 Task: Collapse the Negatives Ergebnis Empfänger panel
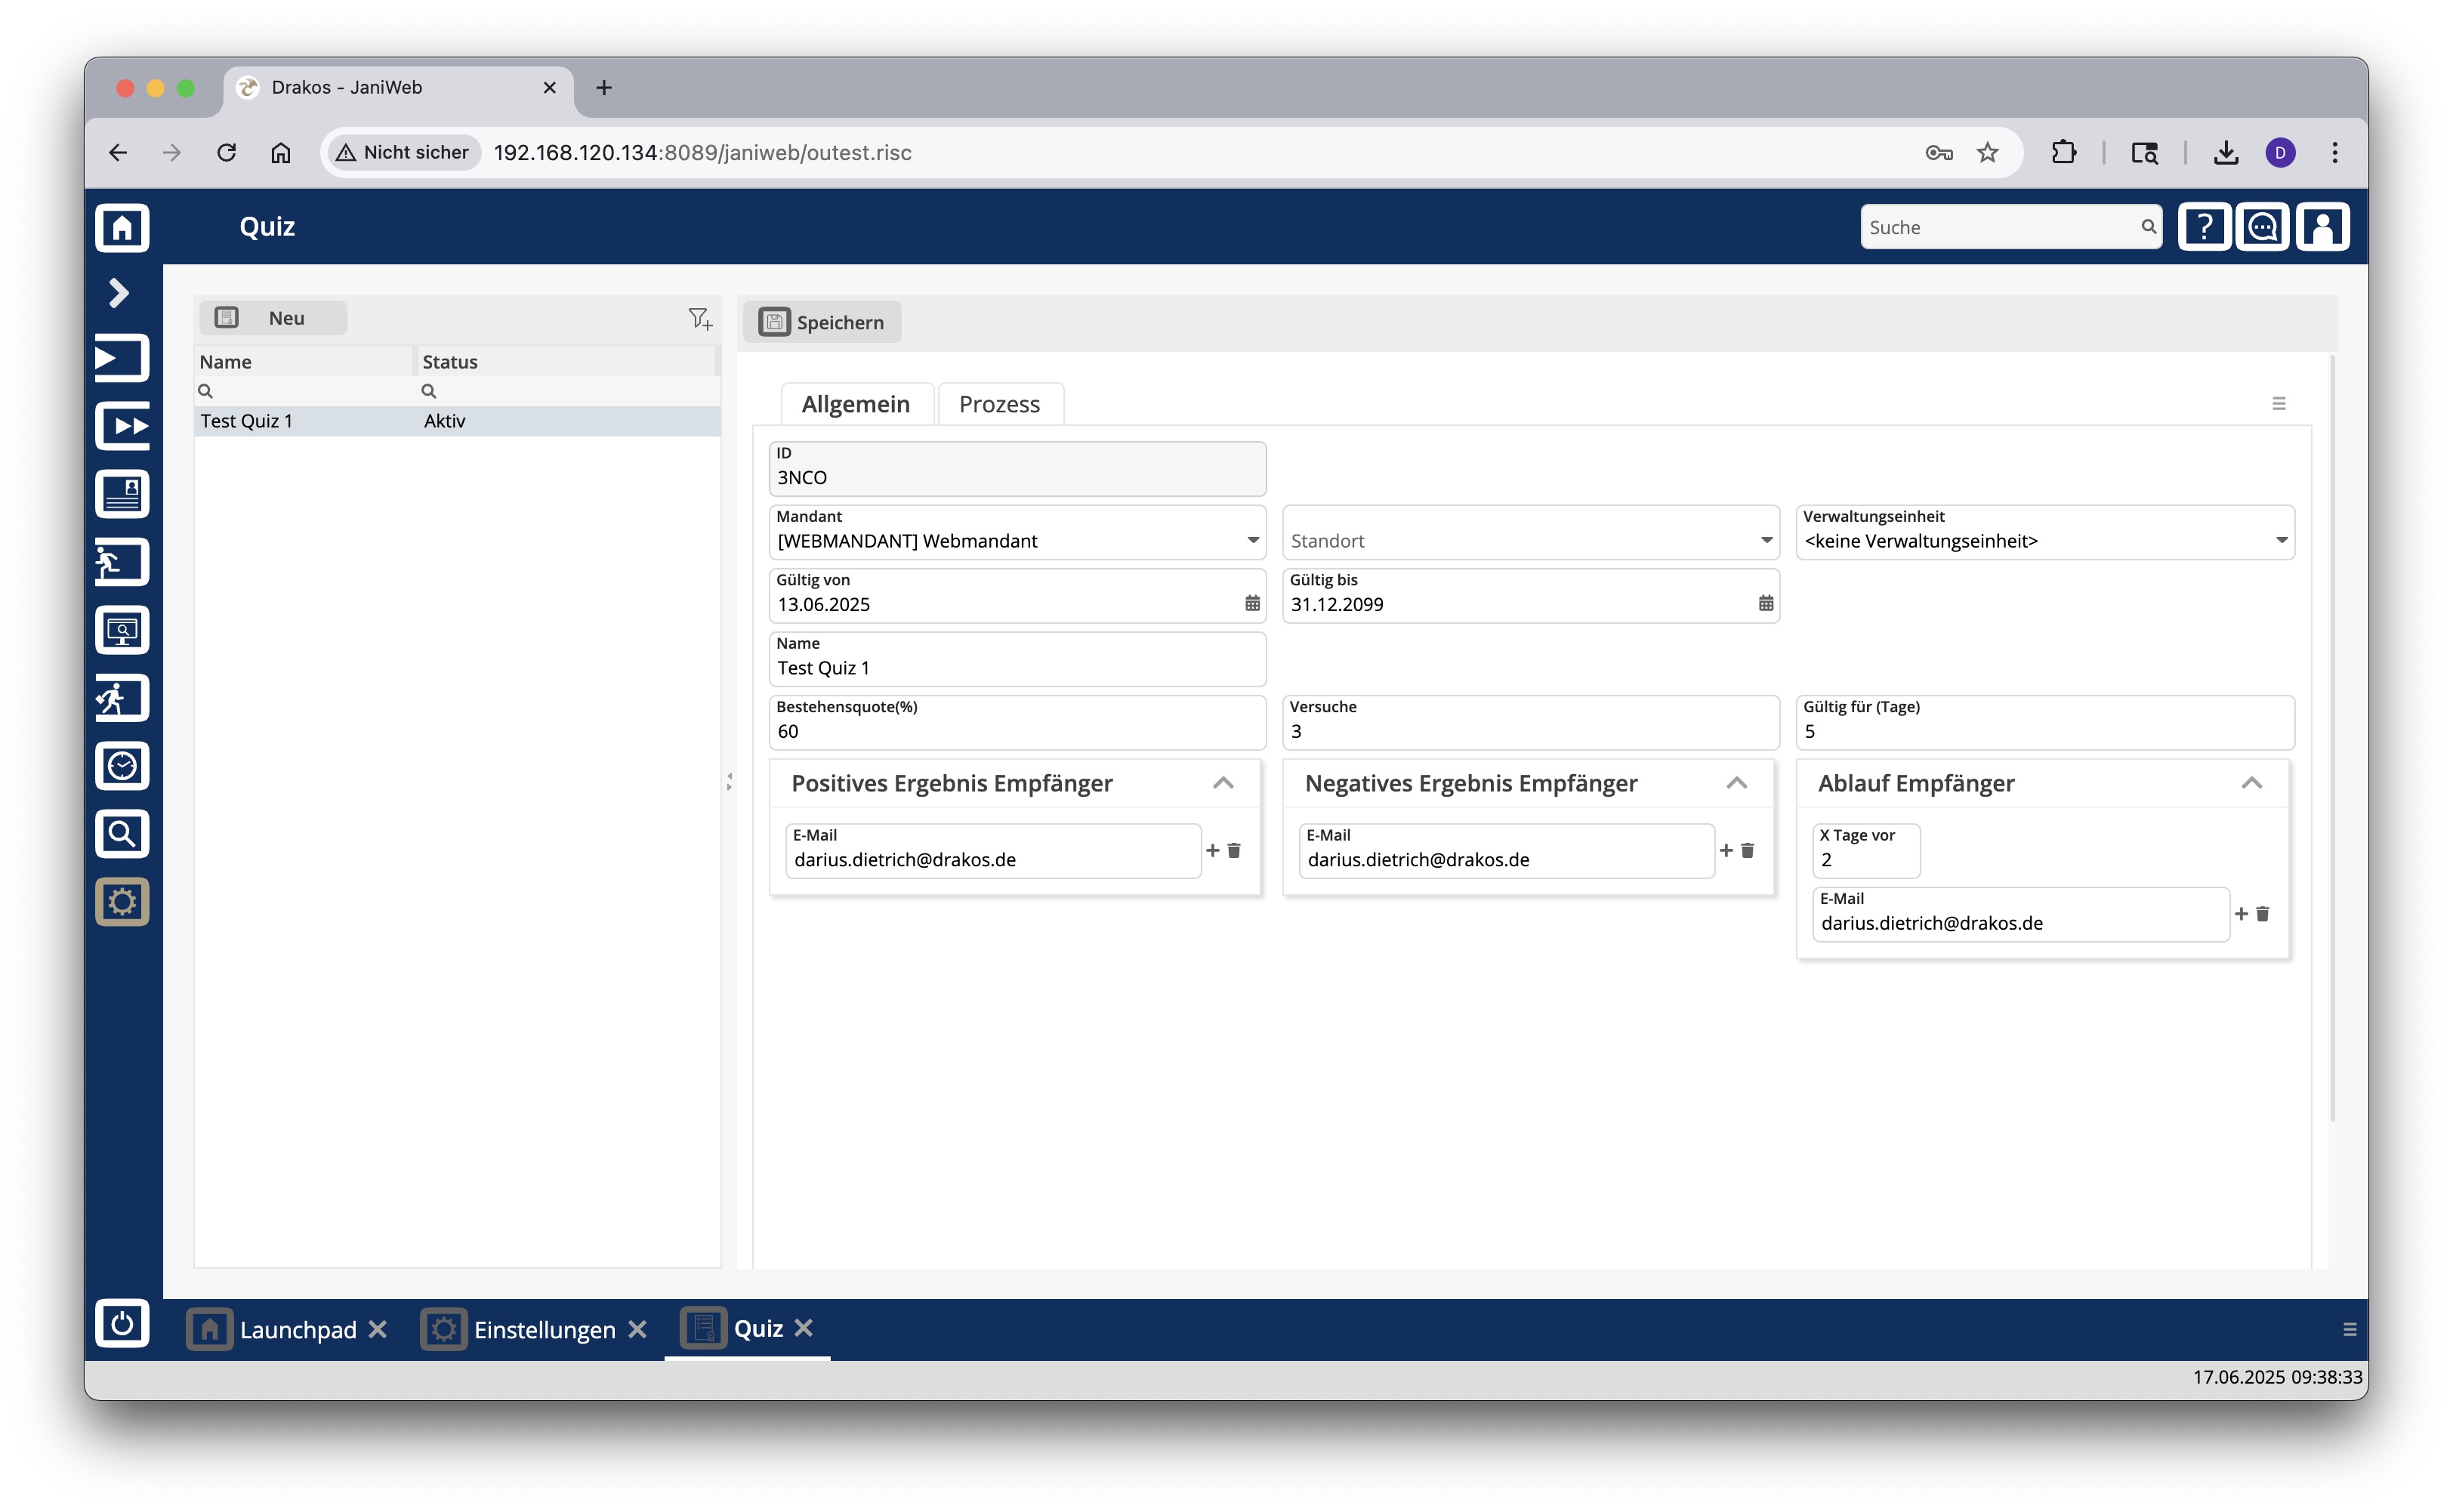1737,784
